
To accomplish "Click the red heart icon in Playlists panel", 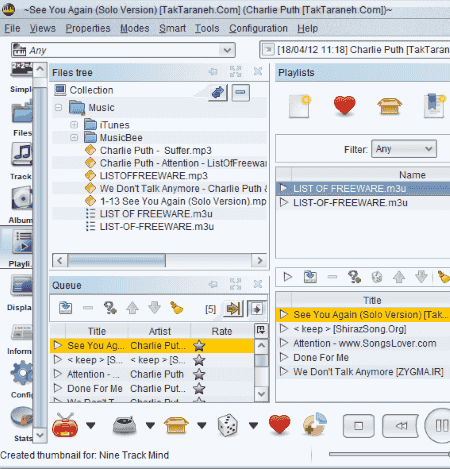I will click(x=345, y=106).
